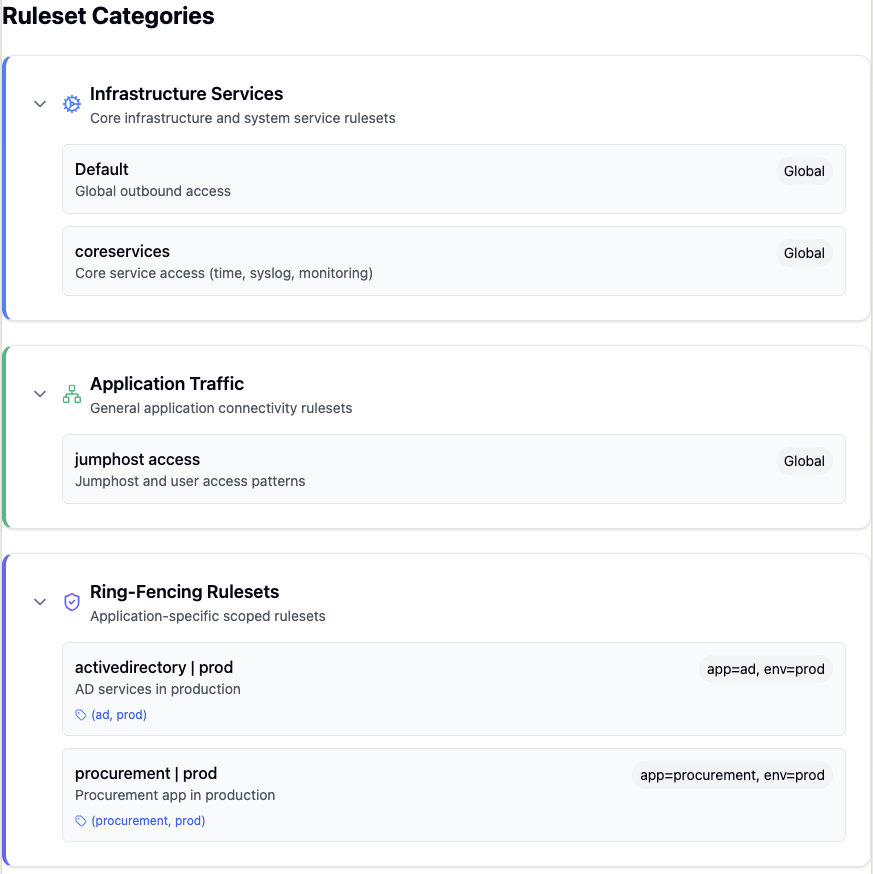
Task: Select the jumphost access ruleset
Action: point(137,459)
